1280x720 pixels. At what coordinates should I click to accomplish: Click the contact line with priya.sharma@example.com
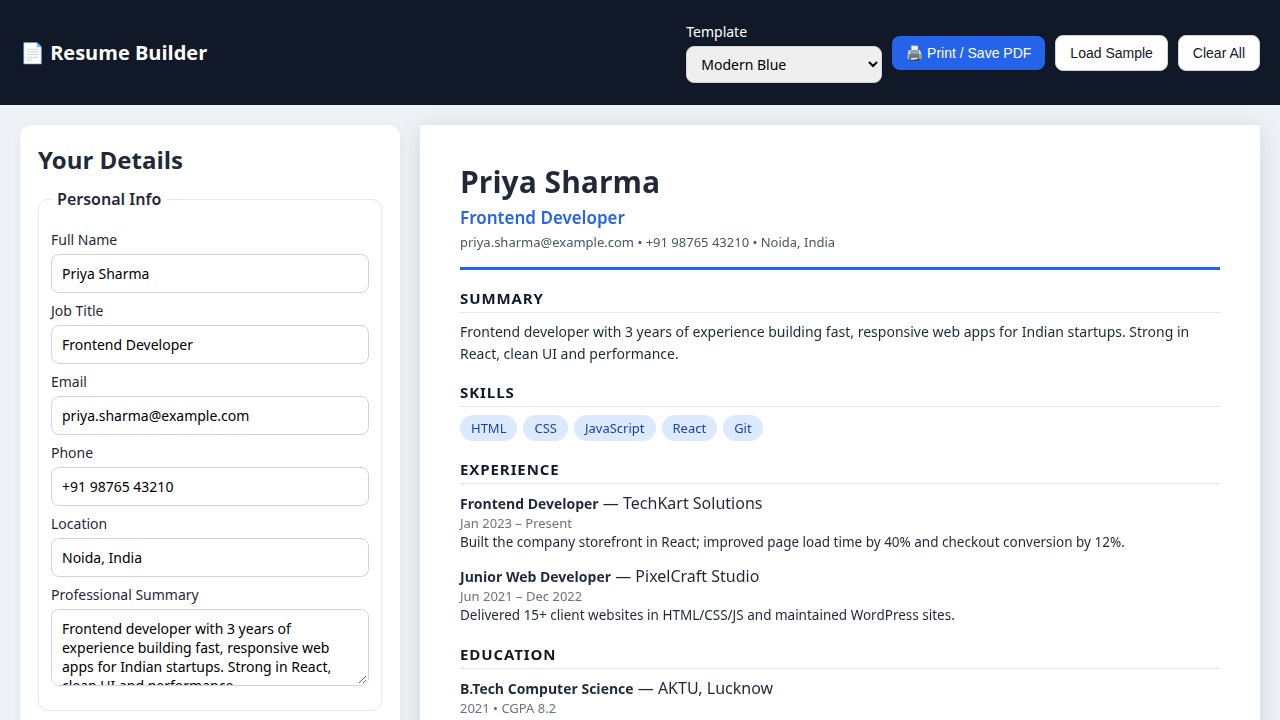tap(647, 242)
